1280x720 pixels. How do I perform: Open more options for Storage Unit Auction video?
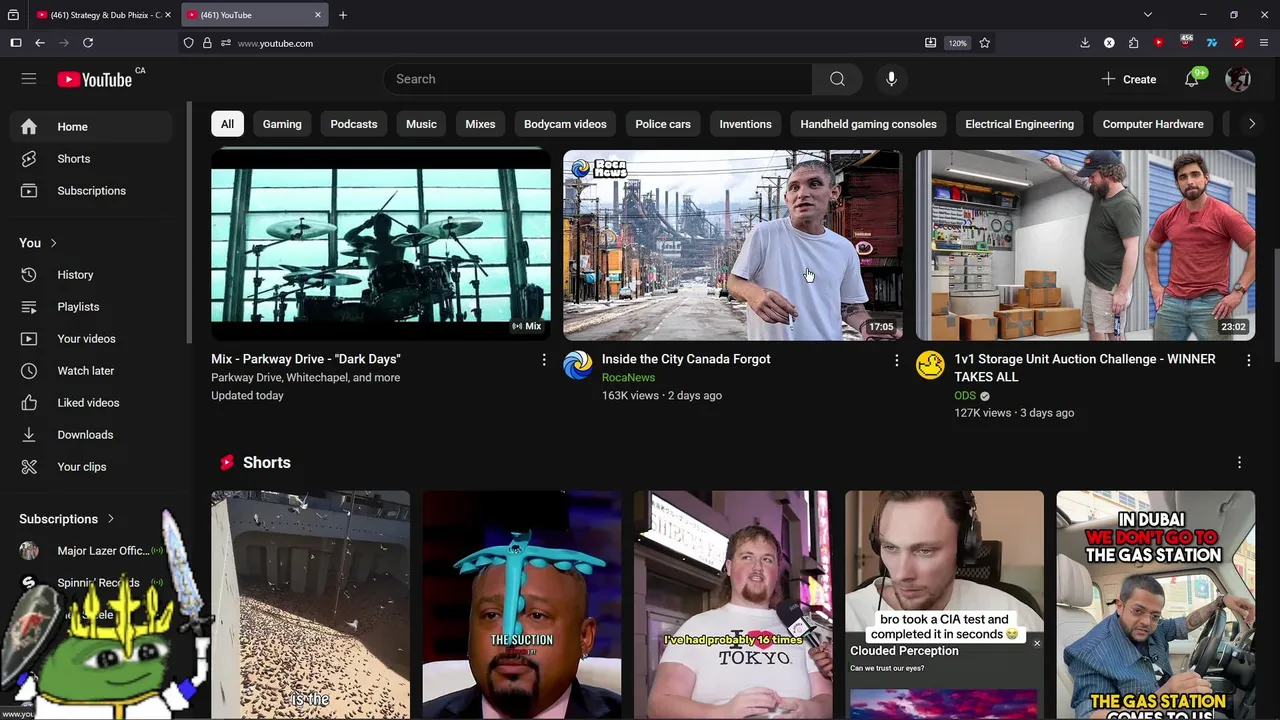pyautogui.click(x=1248, y=360)
